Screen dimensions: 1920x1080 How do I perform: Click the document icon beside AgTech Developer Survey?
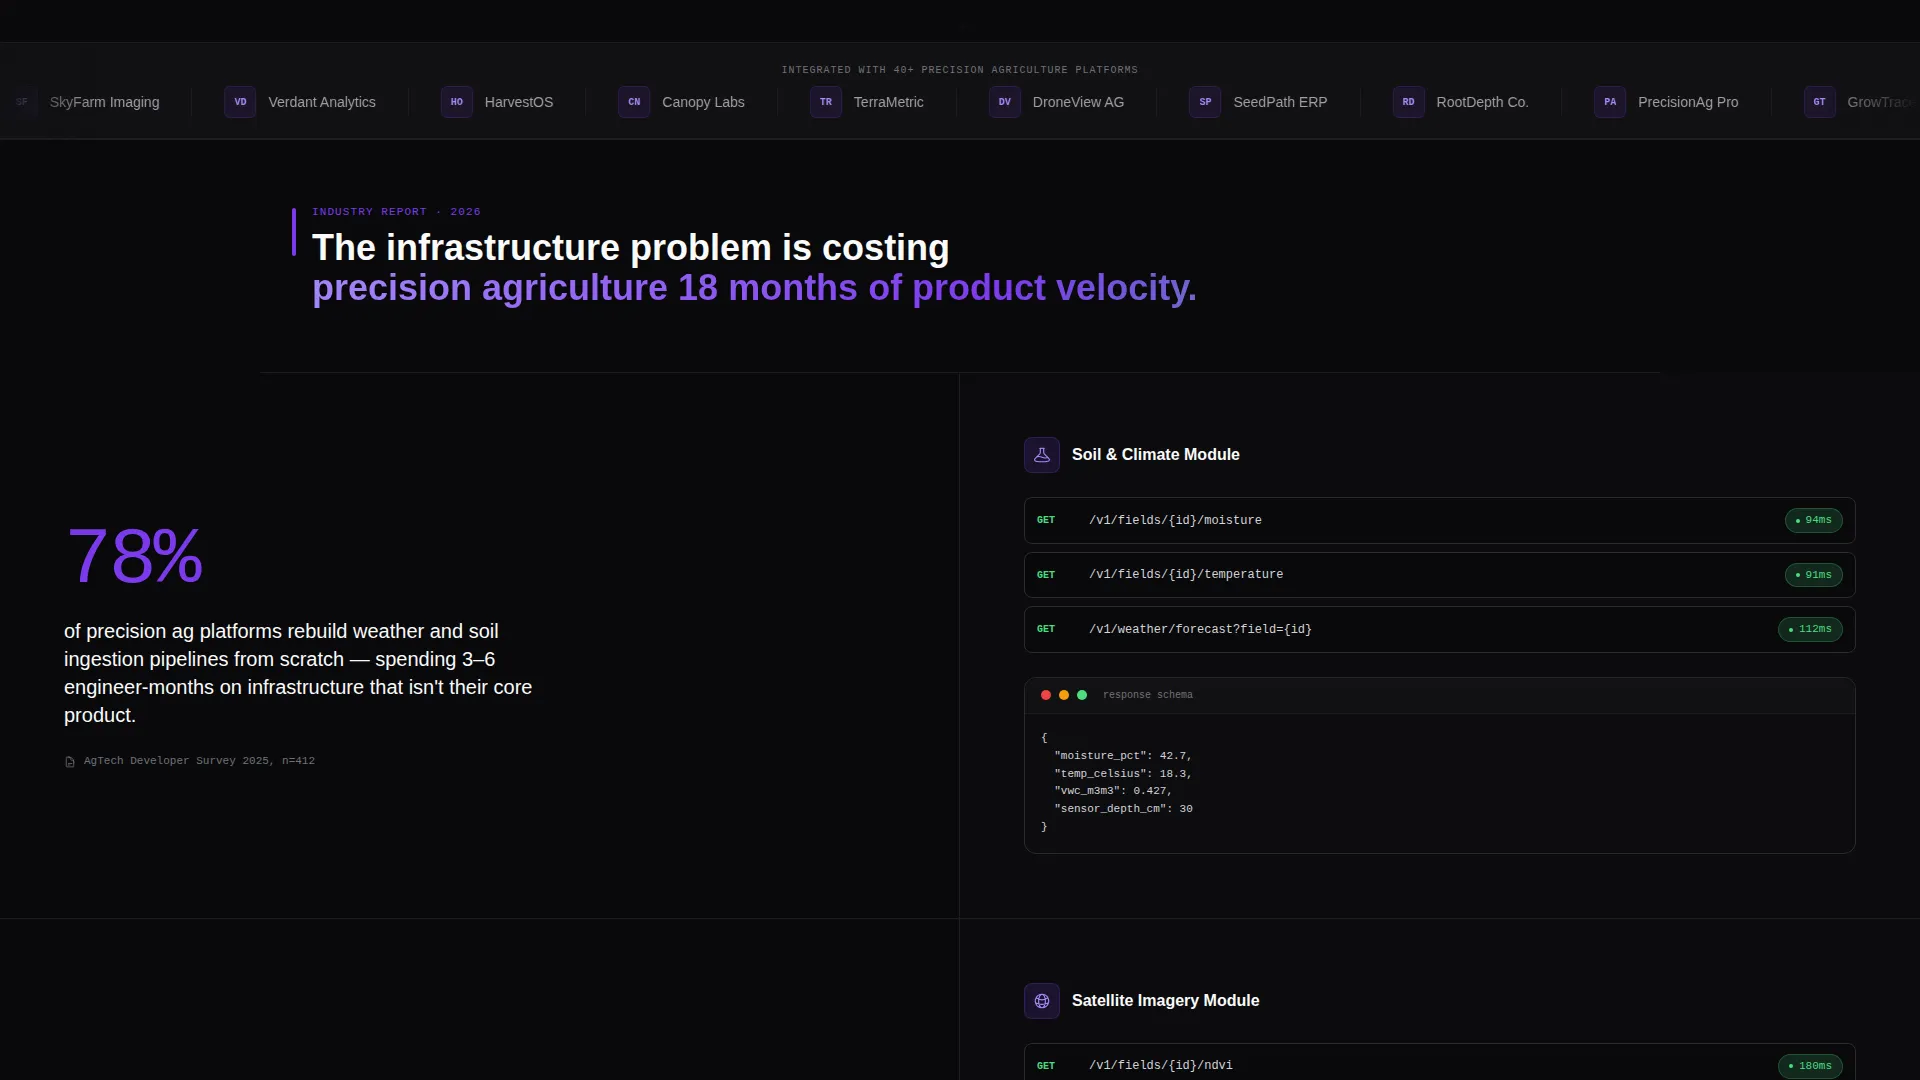point(70,762)
